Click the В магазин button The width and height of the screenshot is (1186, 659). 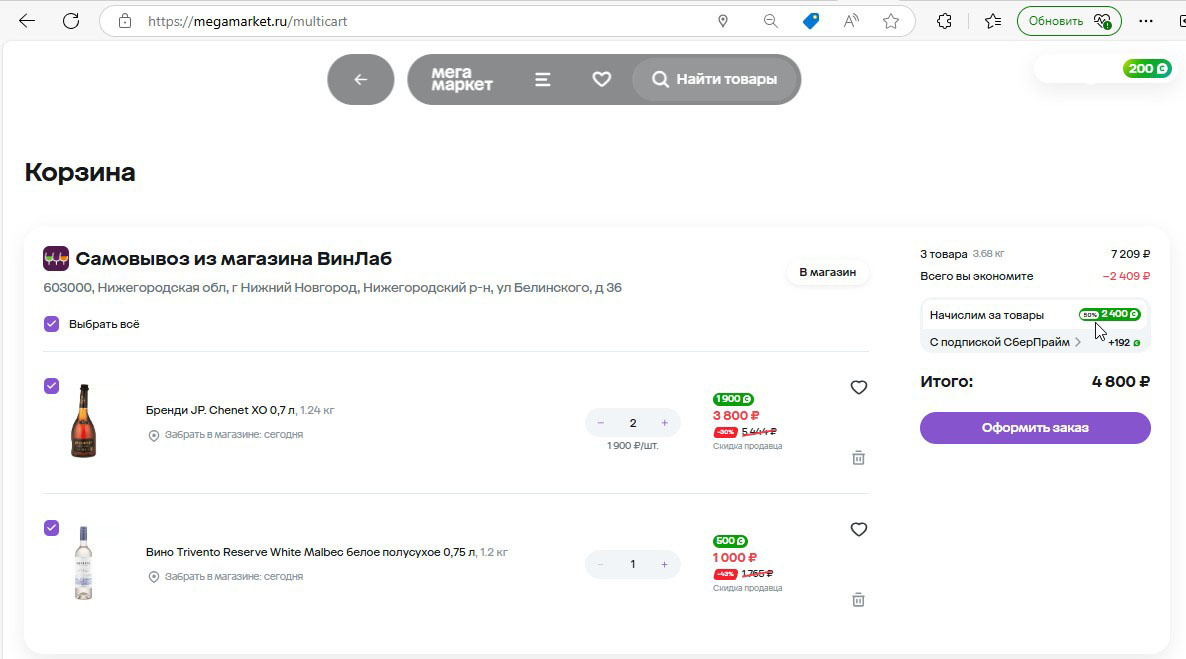click(x=827, y=272)
